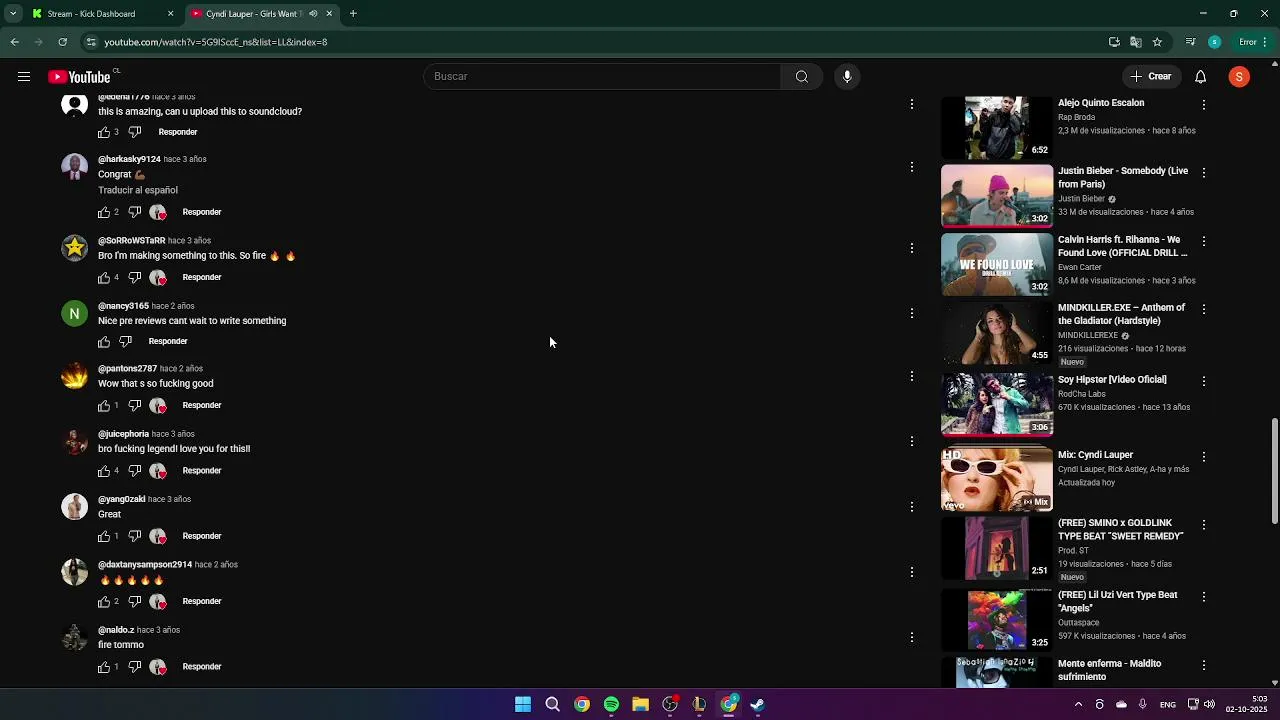Open the Windows Start menu
The width and height of the screenshot is (1280, 720).
click(523, 705)
